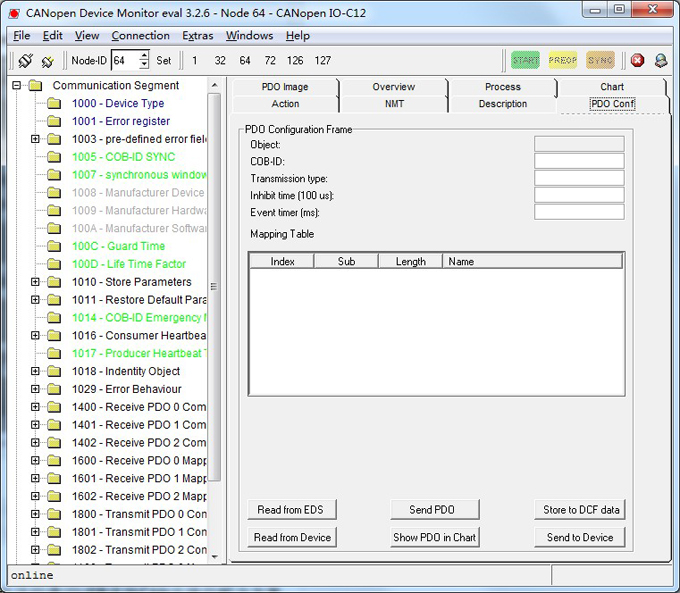Viewport: 680px width, 593px height.
Task: Open the Windows menu
Action: pyautogui.click(x=249, y=36)
